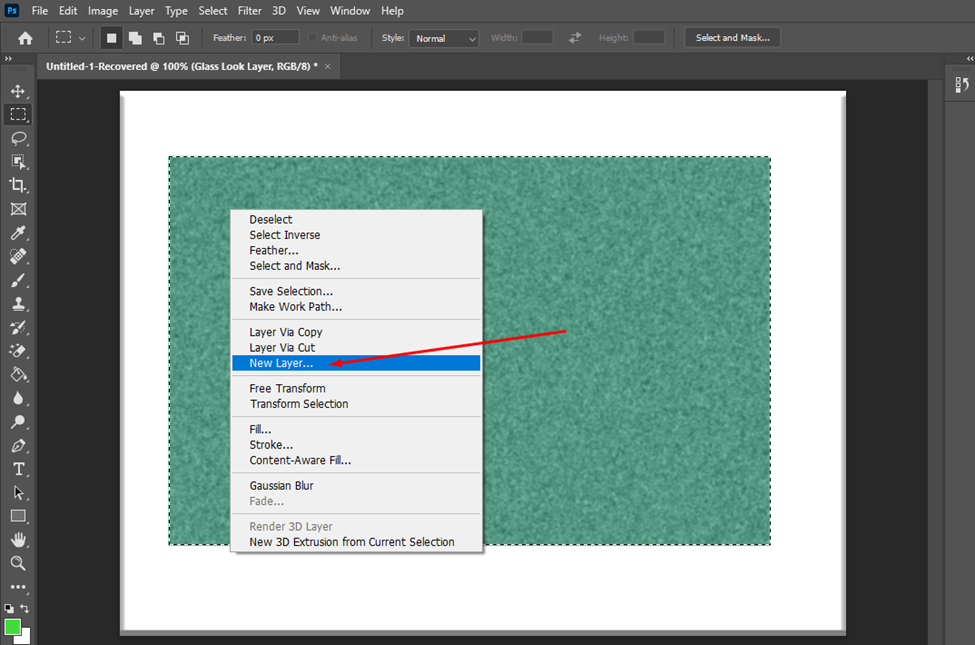
Task: Close the Untitled-1-Recovered document tab
Action: pos(328,67)
